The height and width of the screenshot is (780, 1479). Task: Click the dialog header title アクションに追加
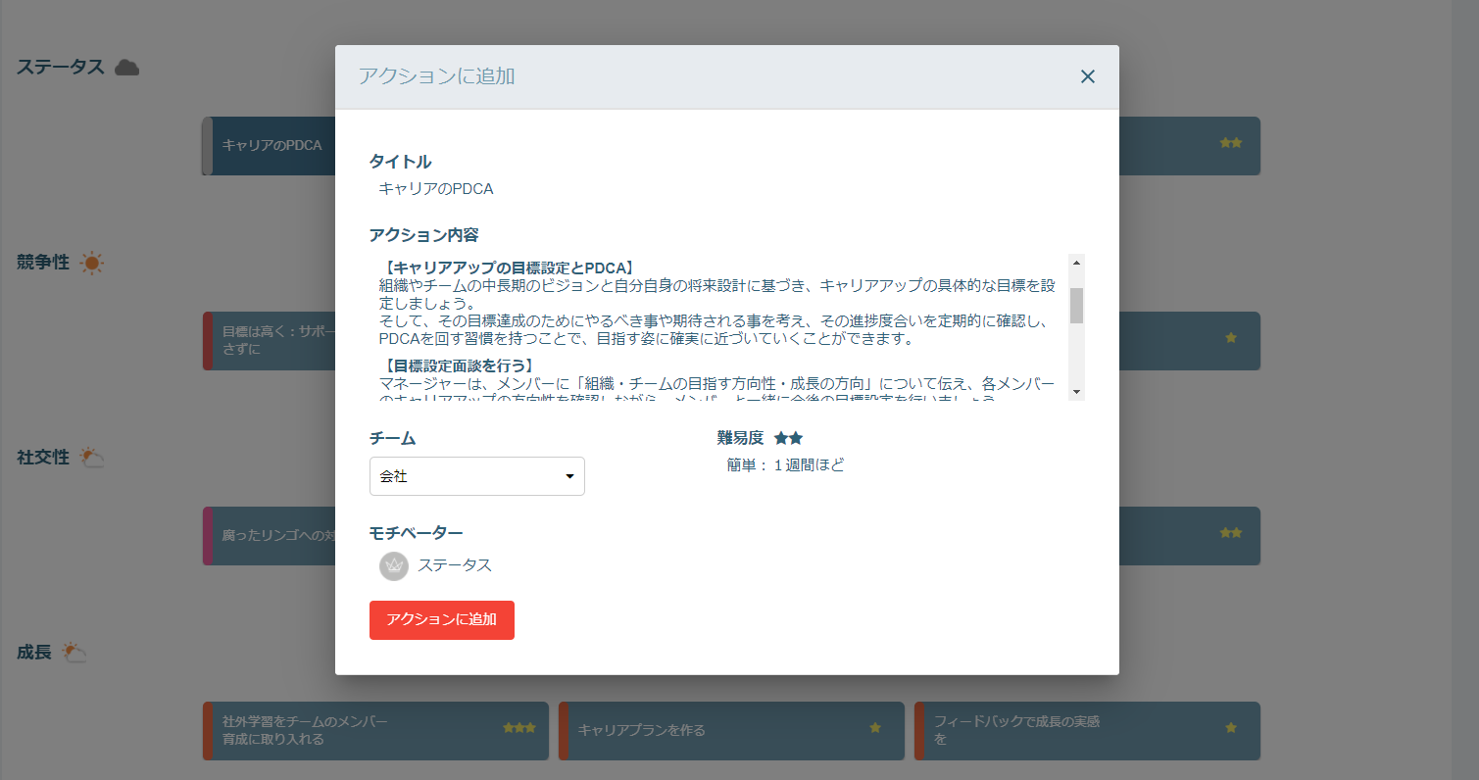click(437, 76)
